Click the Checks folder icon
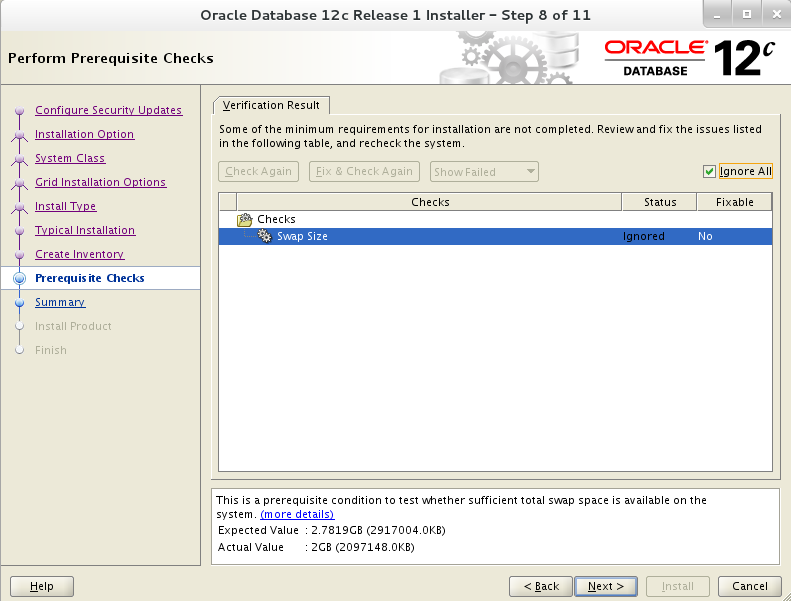791x601 pixels. click(x=245, y=220)
